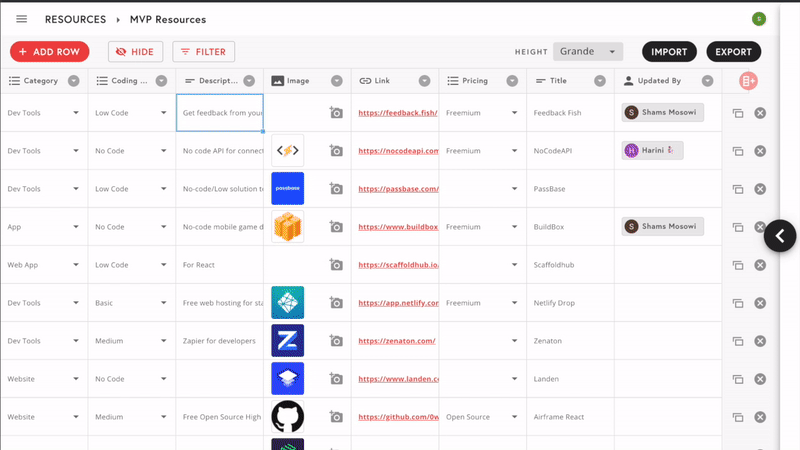Duplicate the Zenaton row

(738, 341)
